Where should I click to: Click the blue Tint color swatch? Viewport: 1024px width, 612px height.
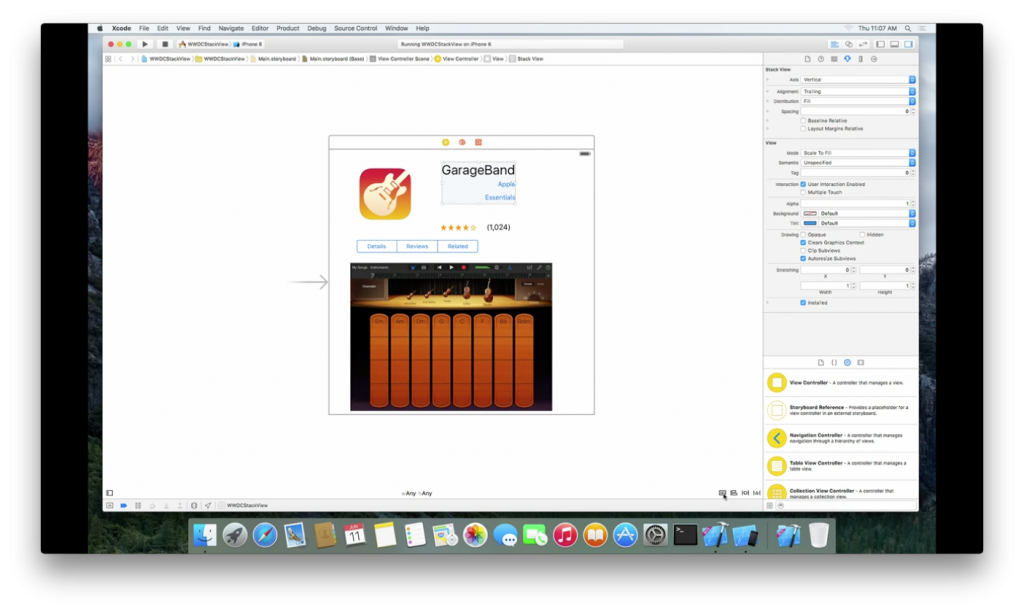(x=810, y=223)
